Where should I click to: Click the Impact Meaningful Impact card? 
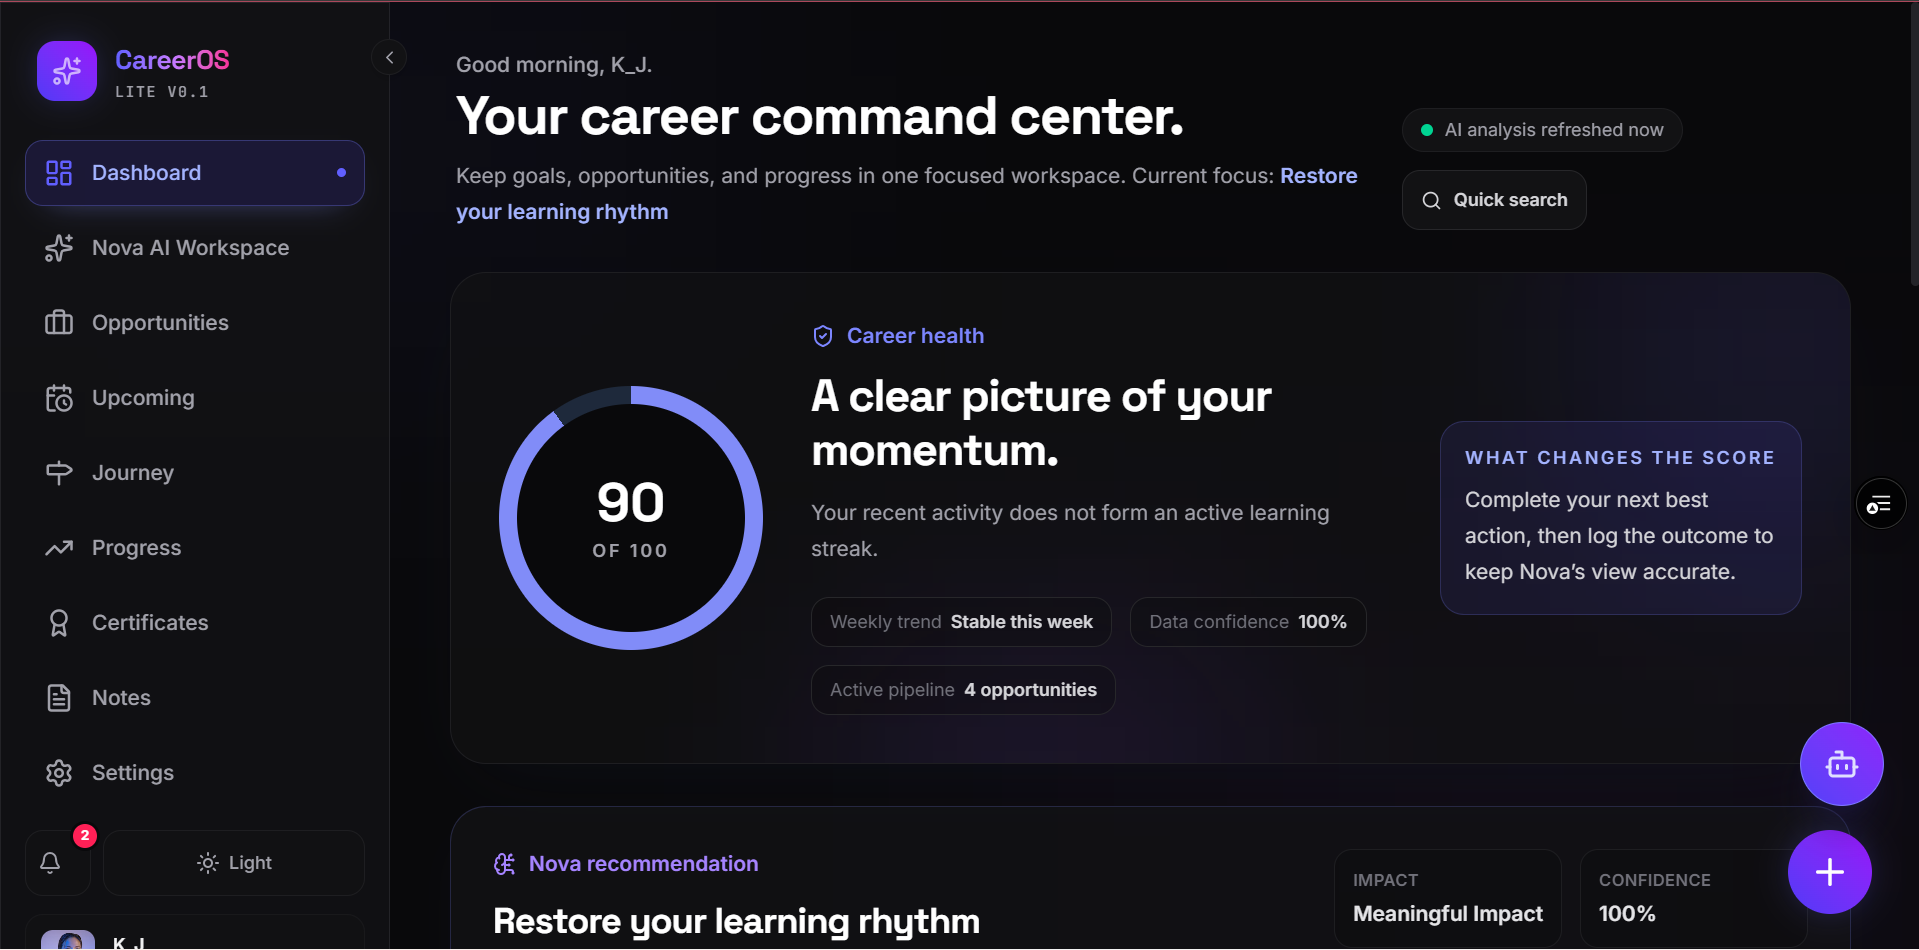click(x=1447, y=899)
